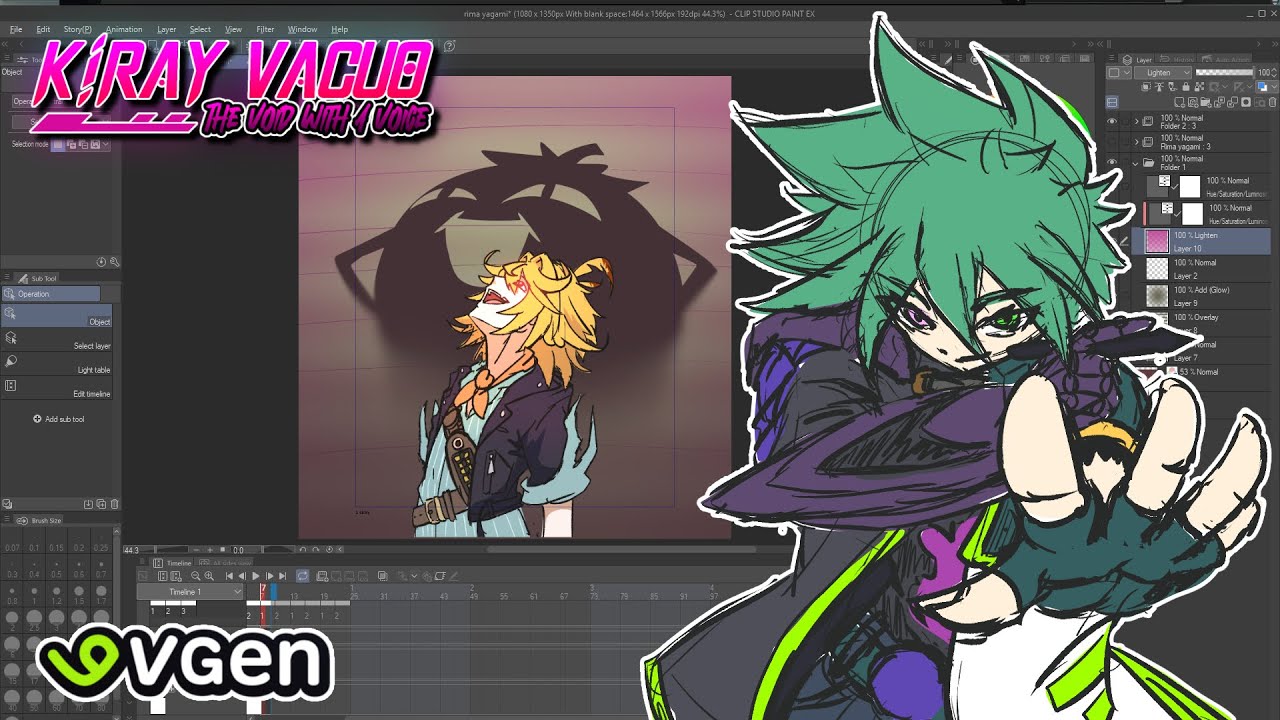This screenshot has width=1280, height=720.
Task: Expand the Rima yagami : 3 folder
Action: pos(1136,142)
